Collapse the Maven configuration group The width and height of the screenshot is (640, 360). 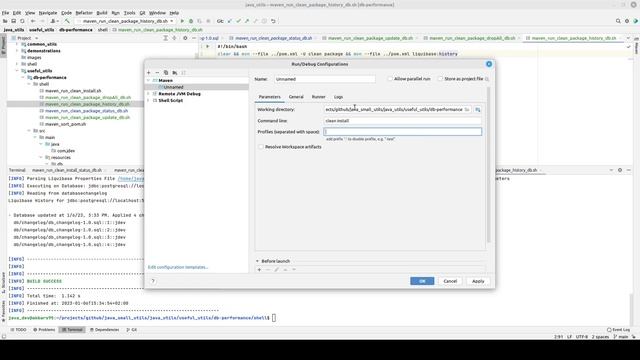(x=149, y=80)
